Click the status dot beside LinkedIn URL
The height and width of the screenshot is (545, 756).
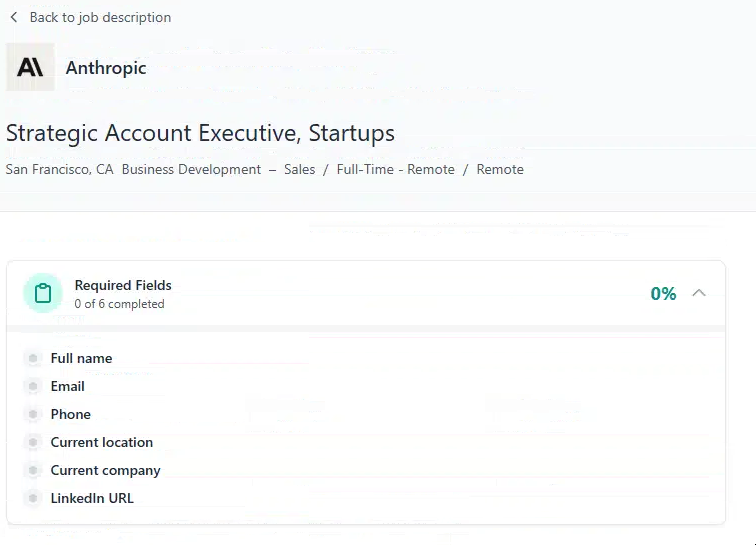pos(33,498)
